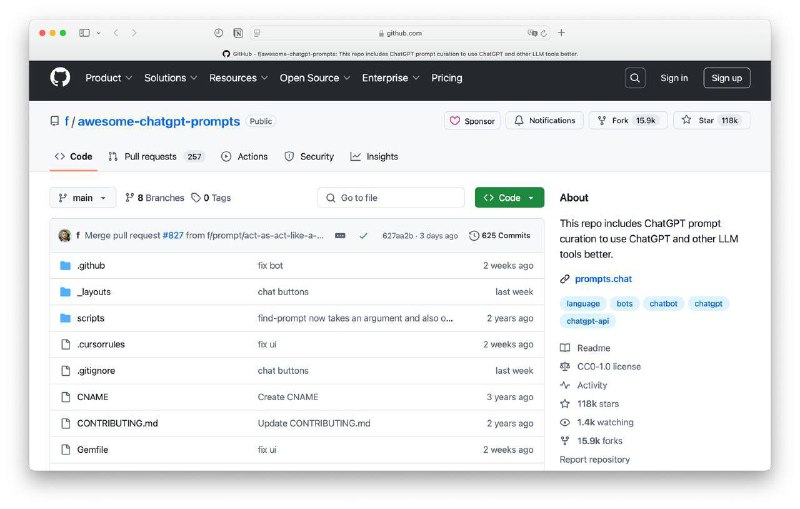This screenshot has width=800, height=509.
Task: Expand the Open Source menu
Action: (315, 78)
